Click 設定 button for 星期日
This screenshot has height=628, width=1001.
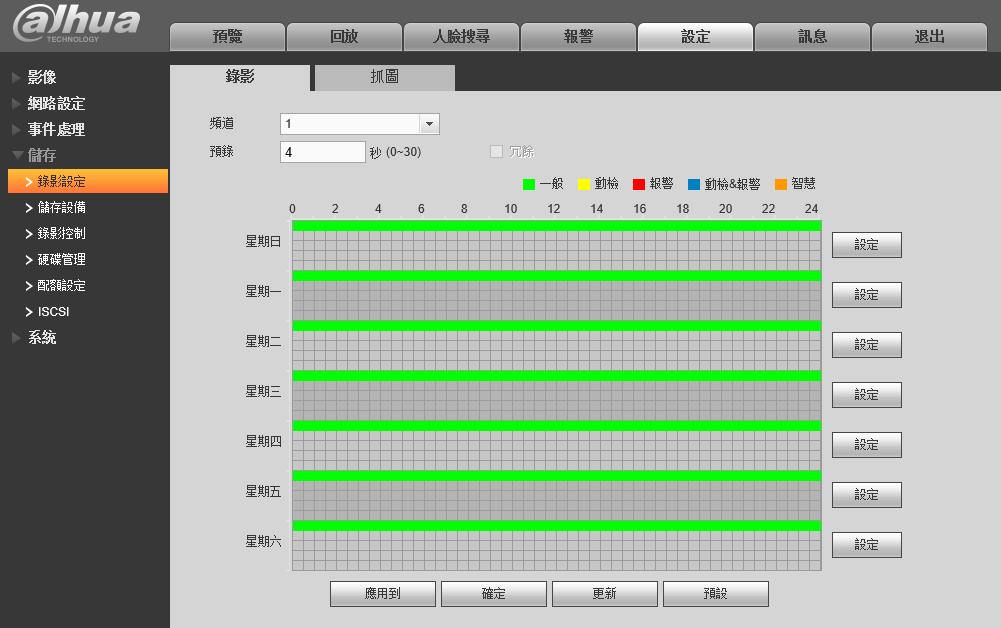(x=866, y=245)
